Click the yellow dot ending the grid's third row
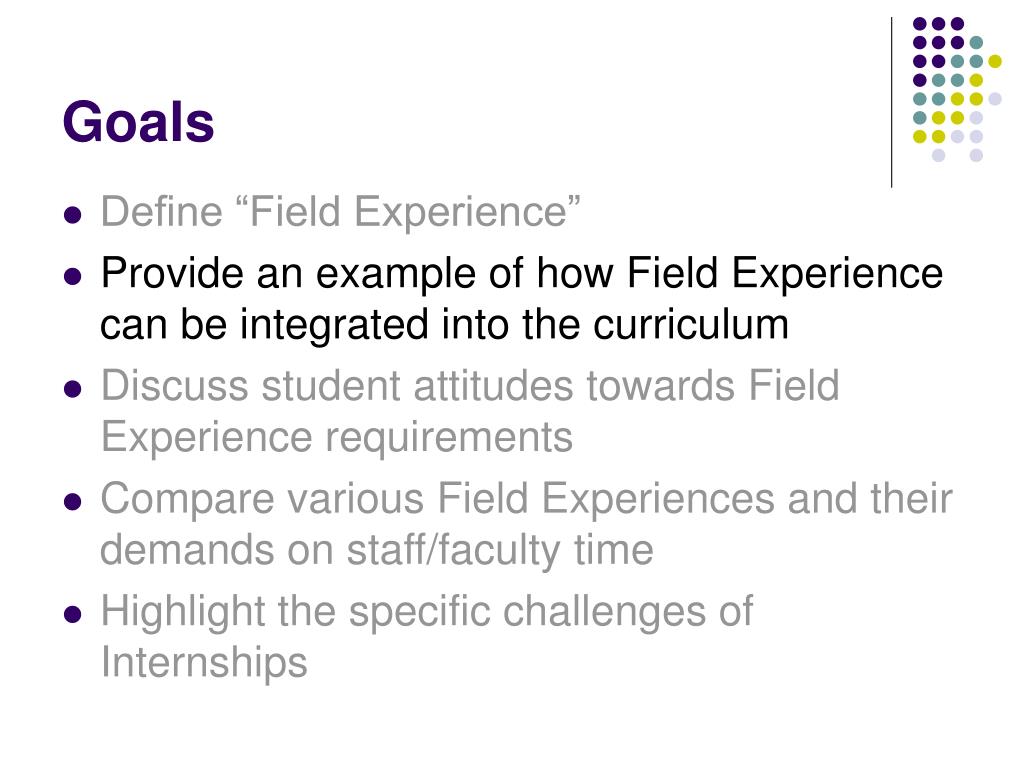This screenshot has height=768, width=1024. 995,61
